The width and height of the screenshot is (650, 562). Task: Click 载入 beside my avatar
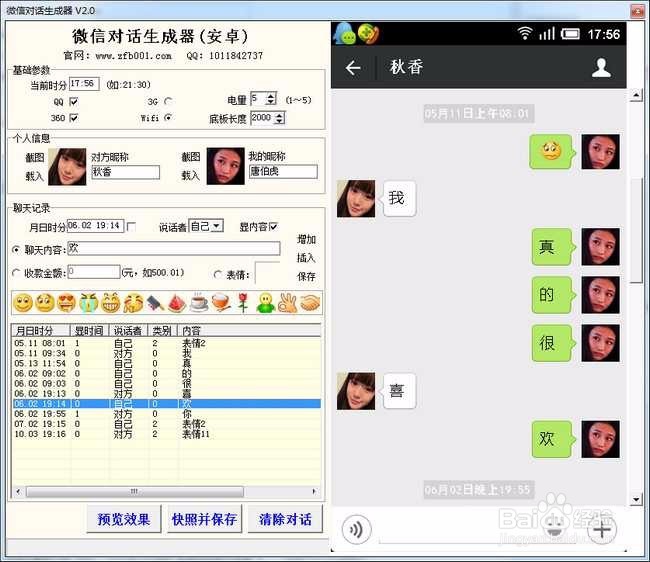191,175
